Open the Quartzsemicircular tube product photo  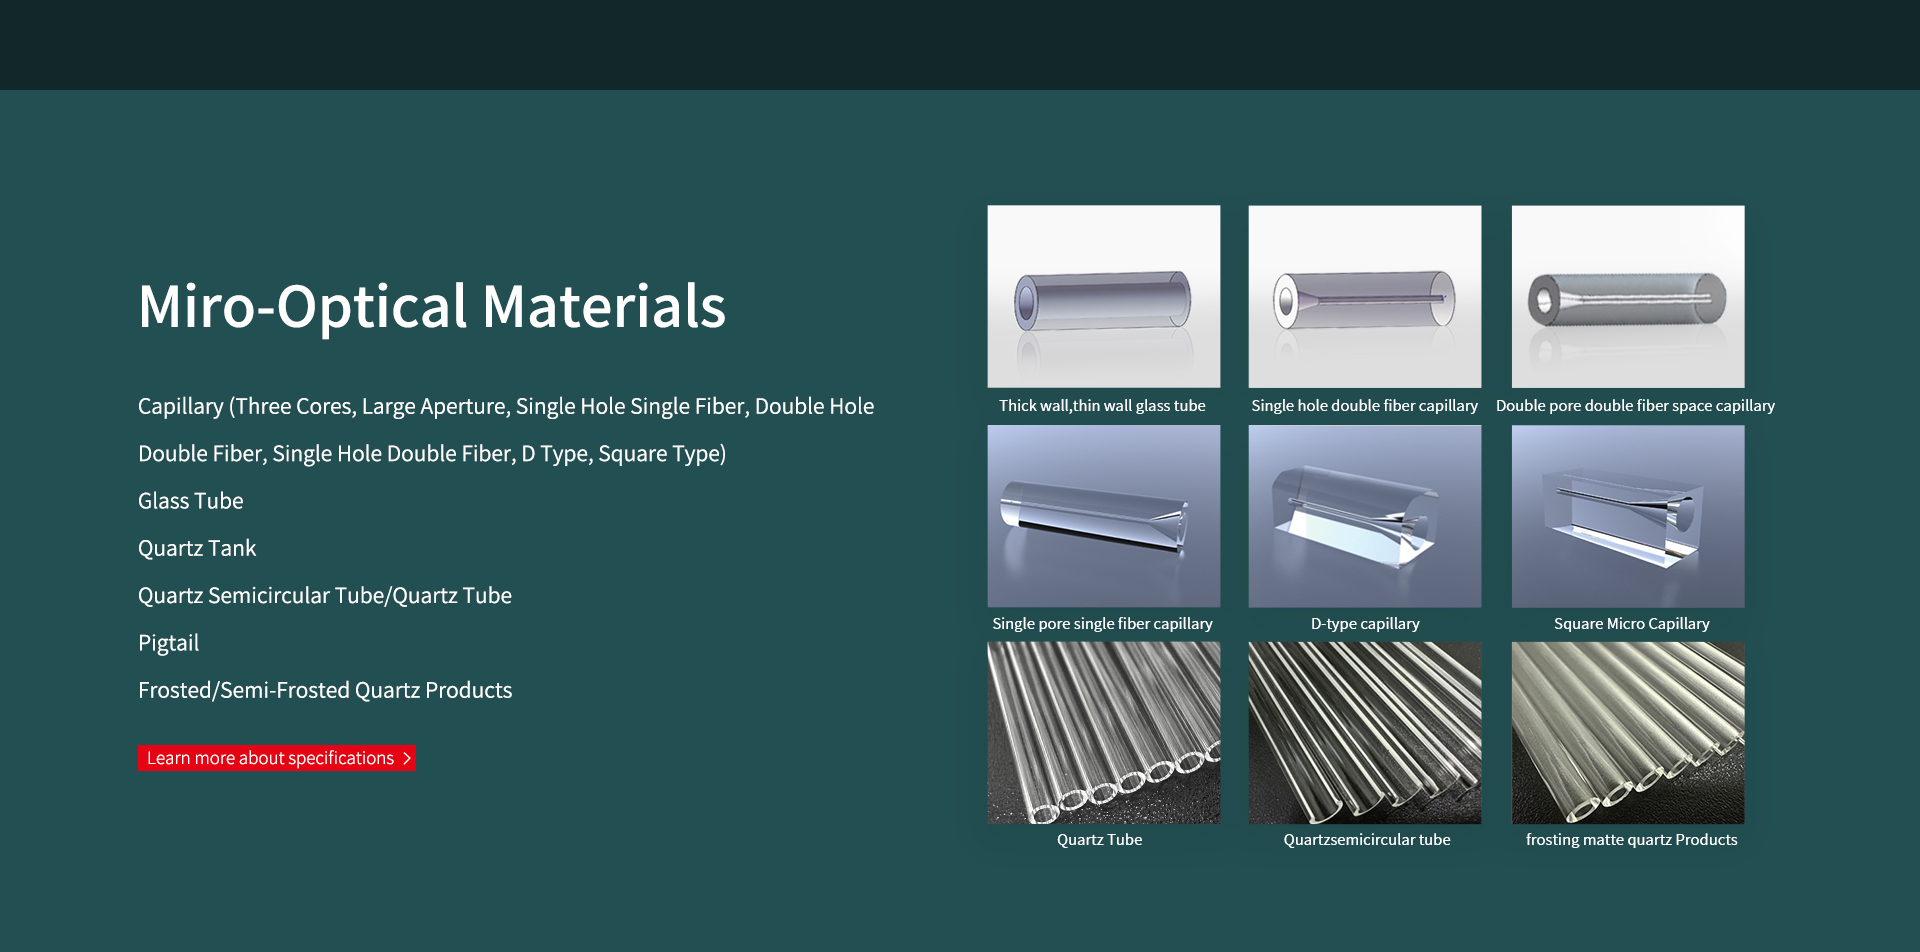[x=1365, y=733]
